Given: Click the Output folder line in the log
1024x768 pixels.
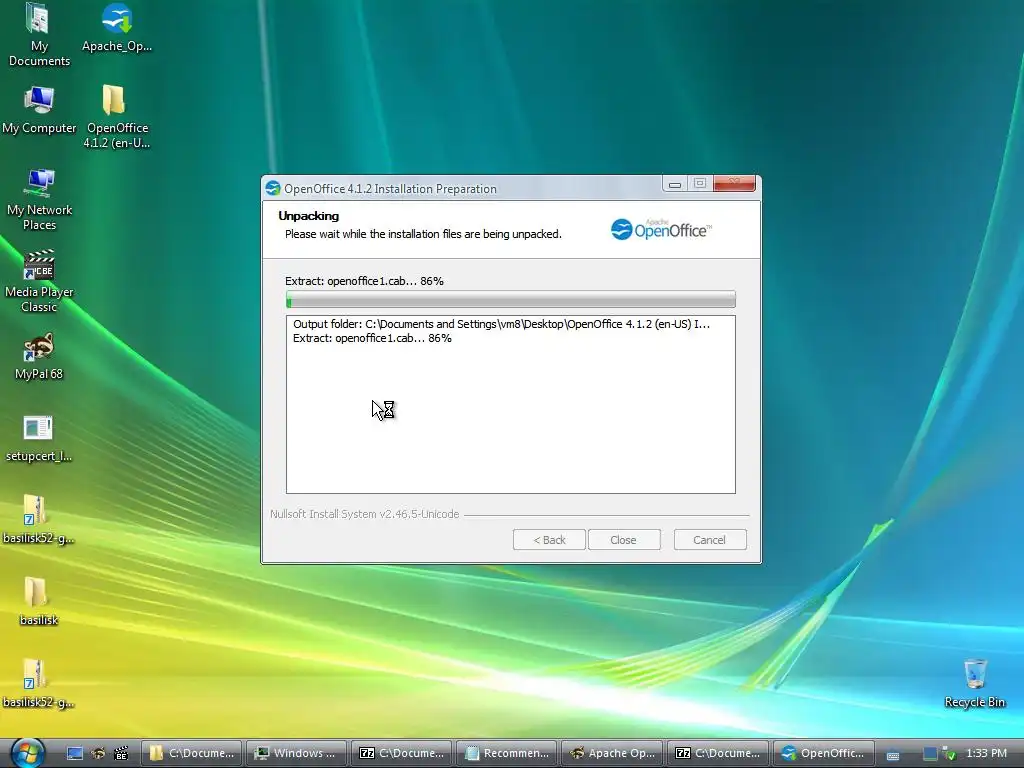Looking at the screenshot, I should pyautogui.click(x=501, y=324).
